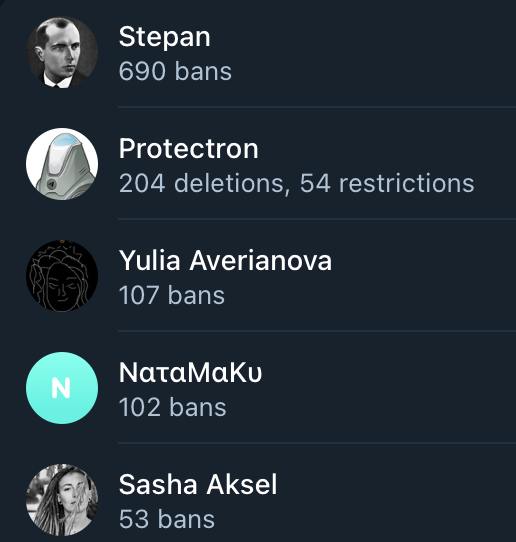Tap the blue visor on the robot icon
The image size is (516, 542).
pyautogui.click(x=65, y=141)
